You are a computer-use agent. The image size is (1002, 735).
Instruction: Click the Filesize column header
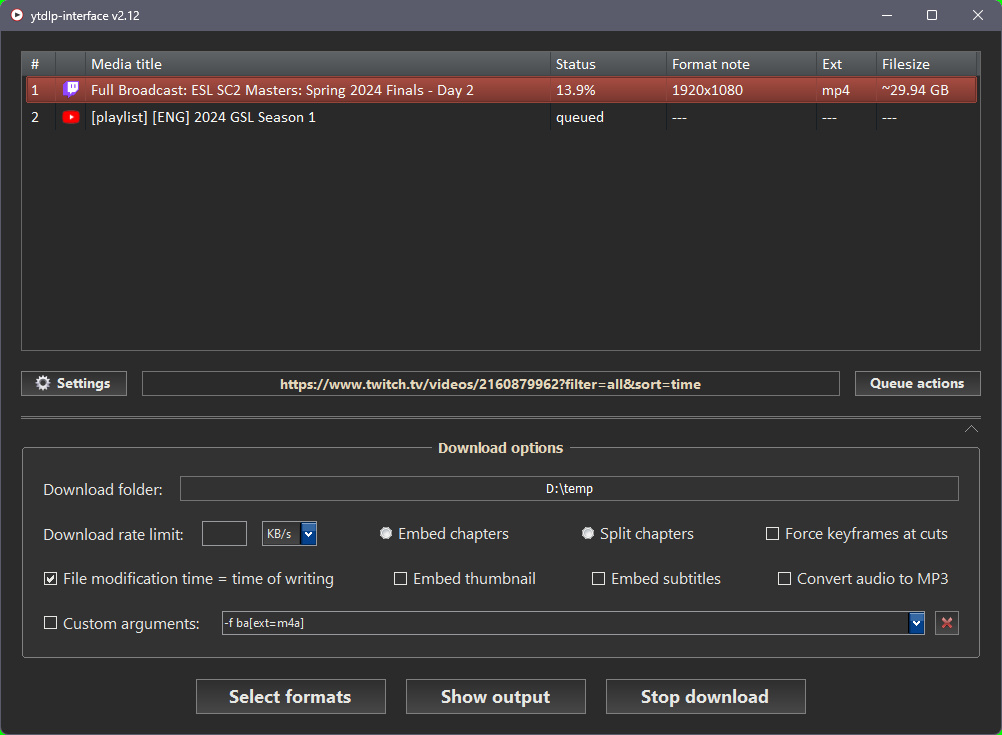point(905,63)
